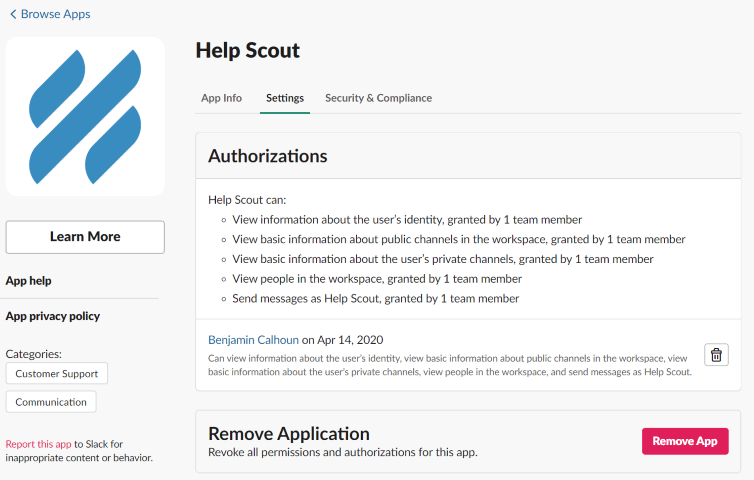
Task: Click the Remove Application heading
Action: point(289,433)
